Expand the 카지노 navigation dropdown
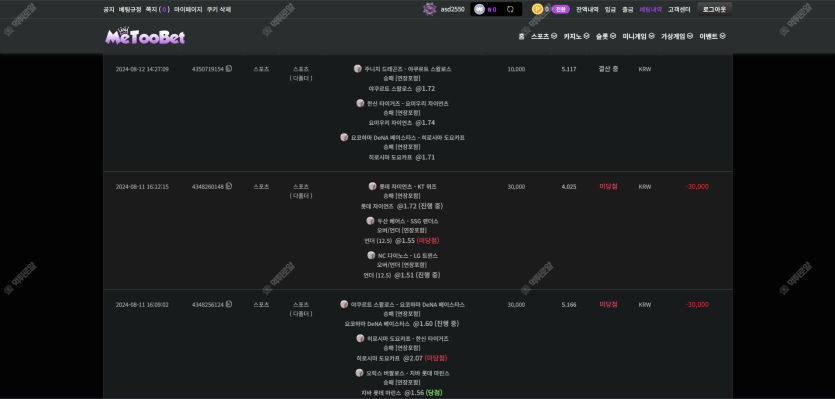This screenshot has width=835, height=399. click(576, 36)
